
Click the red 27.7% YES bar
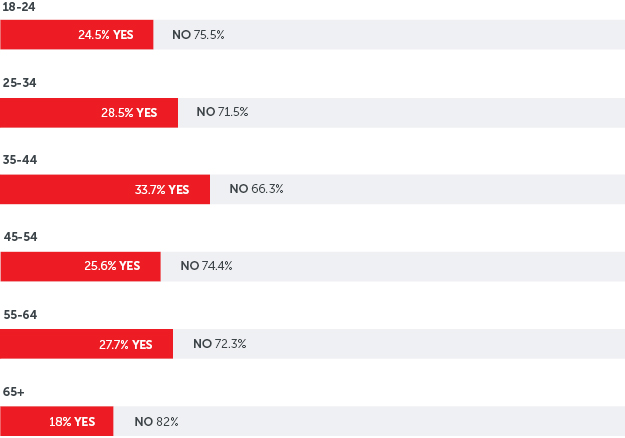pyautogui.click(x=86, y=344)
